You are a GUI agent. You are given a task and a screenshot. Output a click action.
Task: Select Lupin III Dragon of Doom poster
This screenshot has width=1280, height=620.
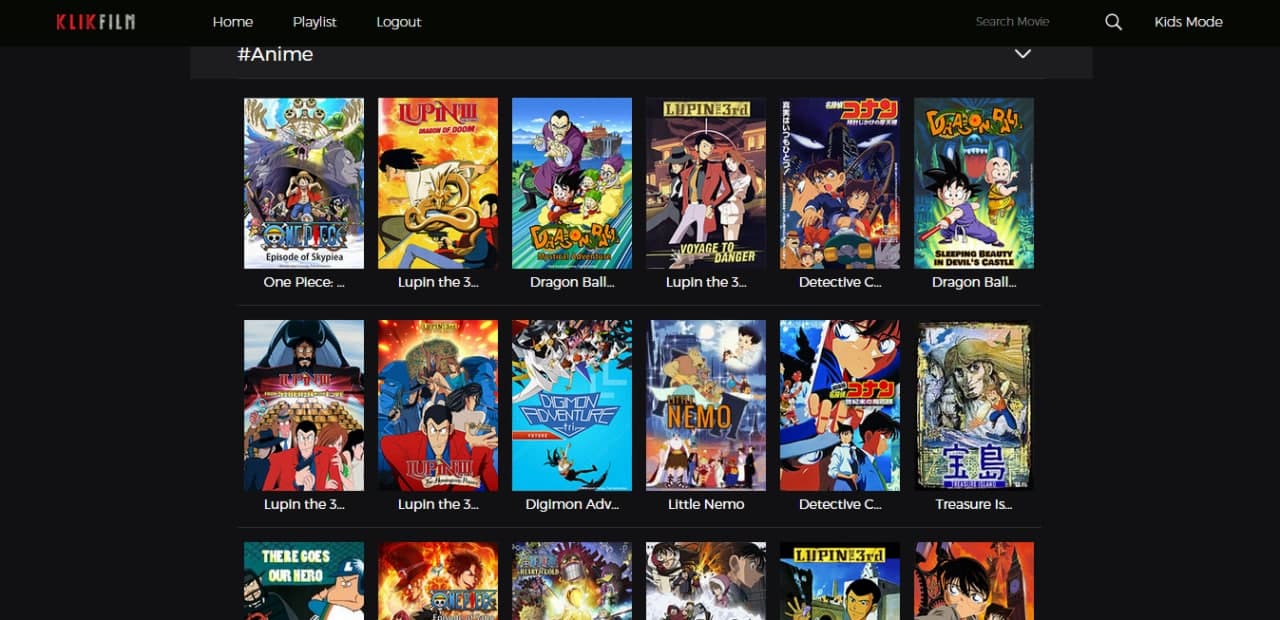(438, 183)
